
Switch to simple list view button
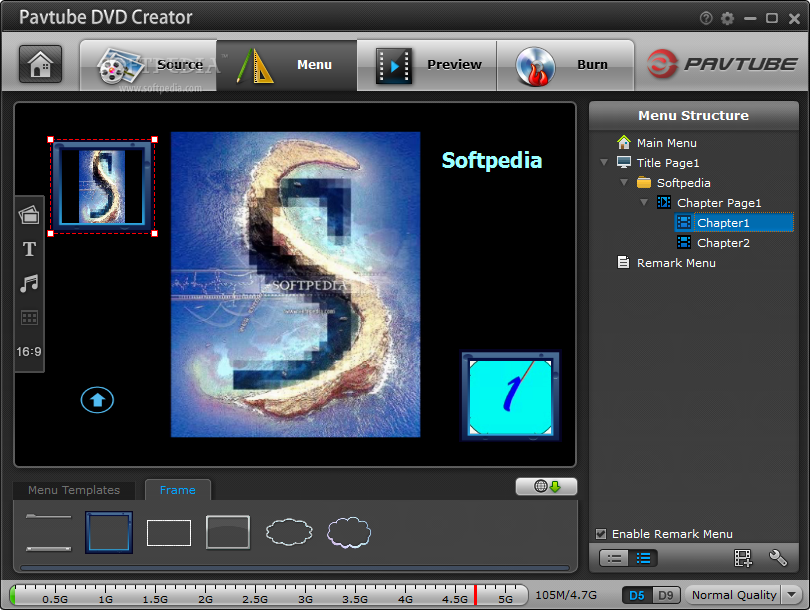614,558
